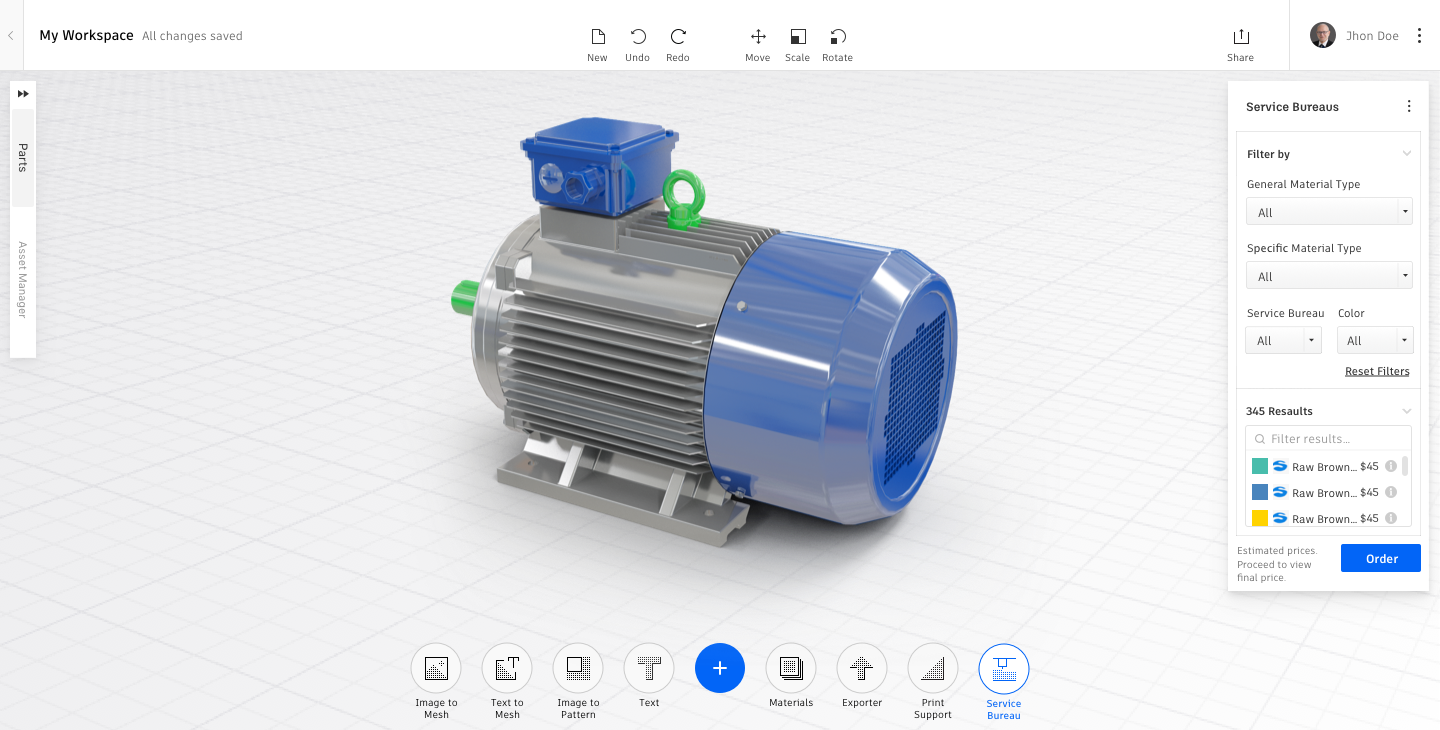Select the Scale tool
This screenshot has width=1440, height=730.
(x=797, y=44)
